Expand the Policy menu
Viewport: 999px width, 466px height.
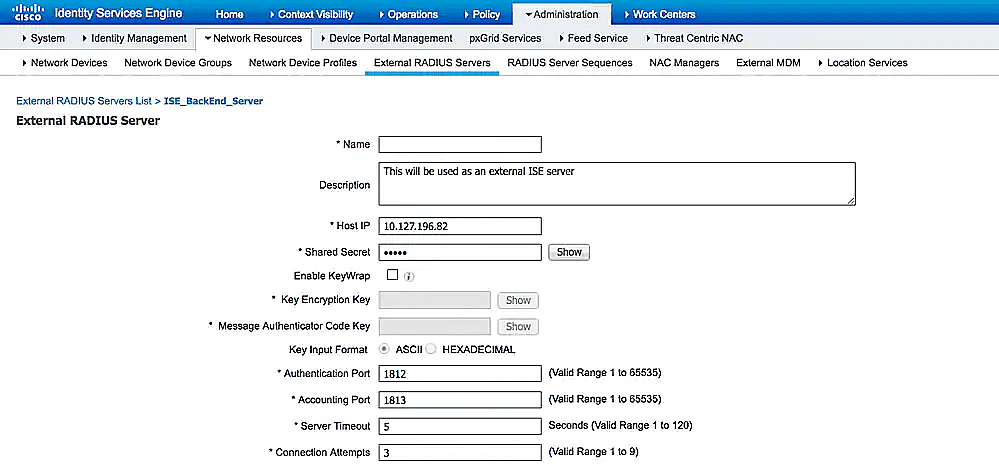click(x=482, y=13)
